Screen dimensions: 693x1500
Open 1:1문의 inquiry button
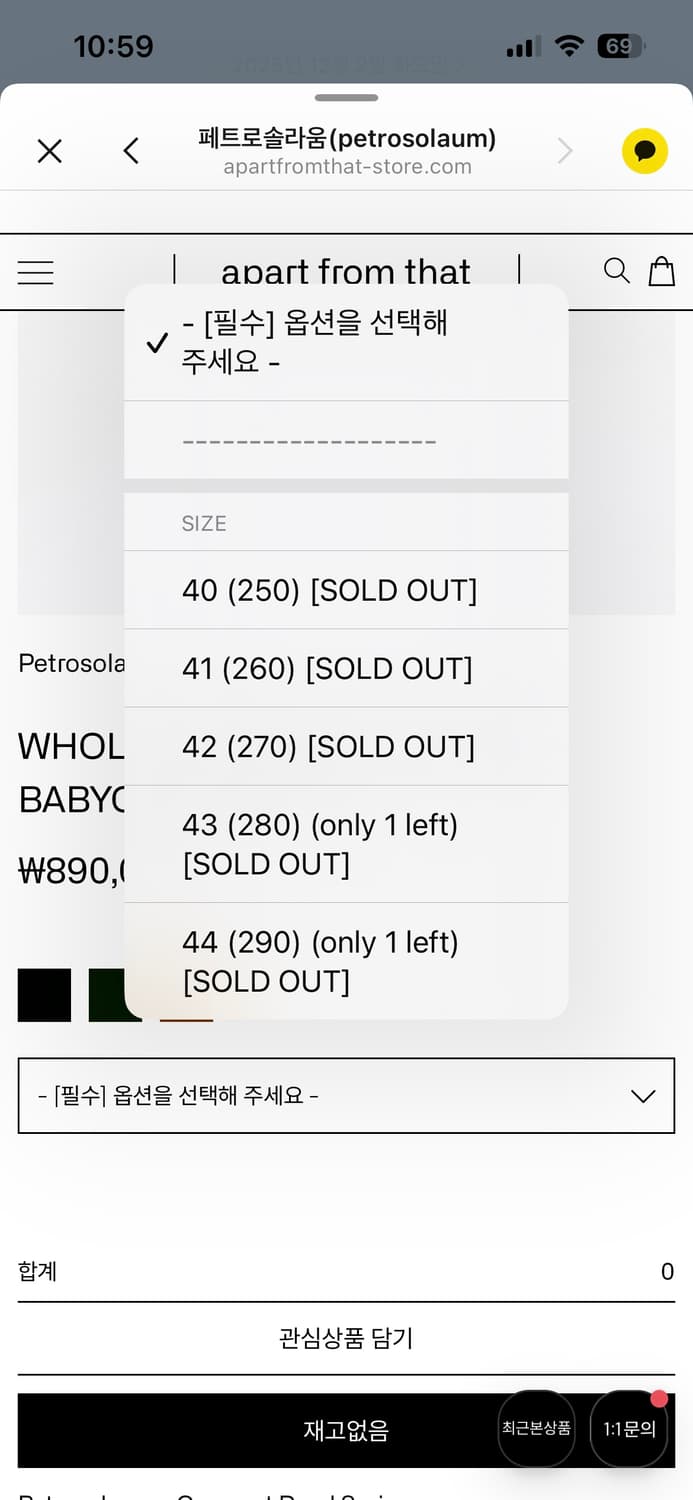pos(629,1429)
